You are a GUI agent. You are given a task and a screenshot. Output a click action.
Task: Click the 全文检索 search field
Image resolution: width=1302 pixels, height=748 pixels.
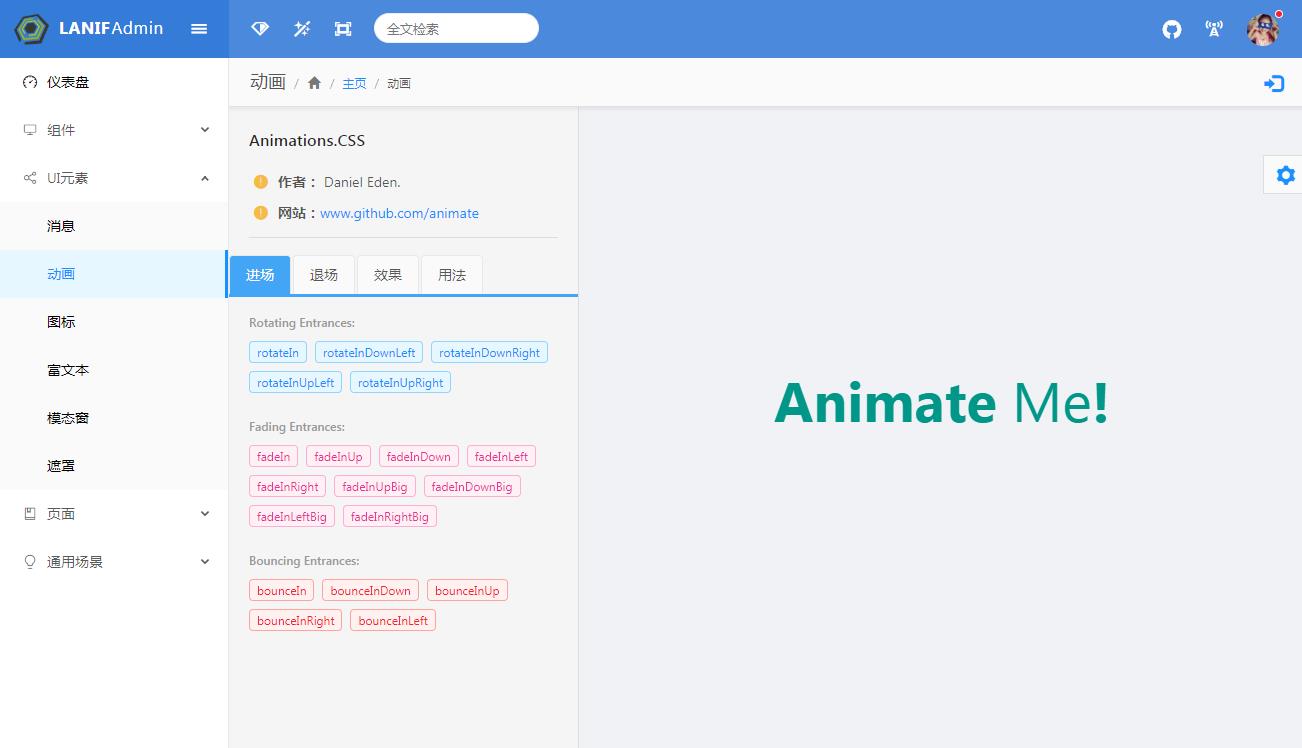(x=456, y=29)
